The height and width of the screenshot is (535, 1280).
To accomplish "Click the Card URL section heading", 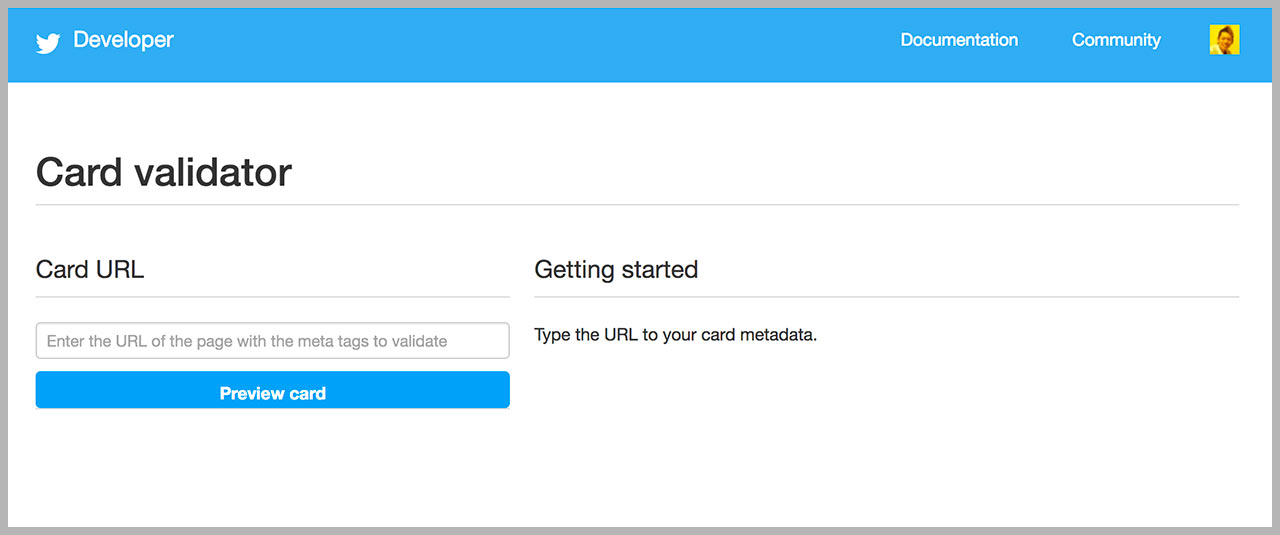I will pos(90,270).
